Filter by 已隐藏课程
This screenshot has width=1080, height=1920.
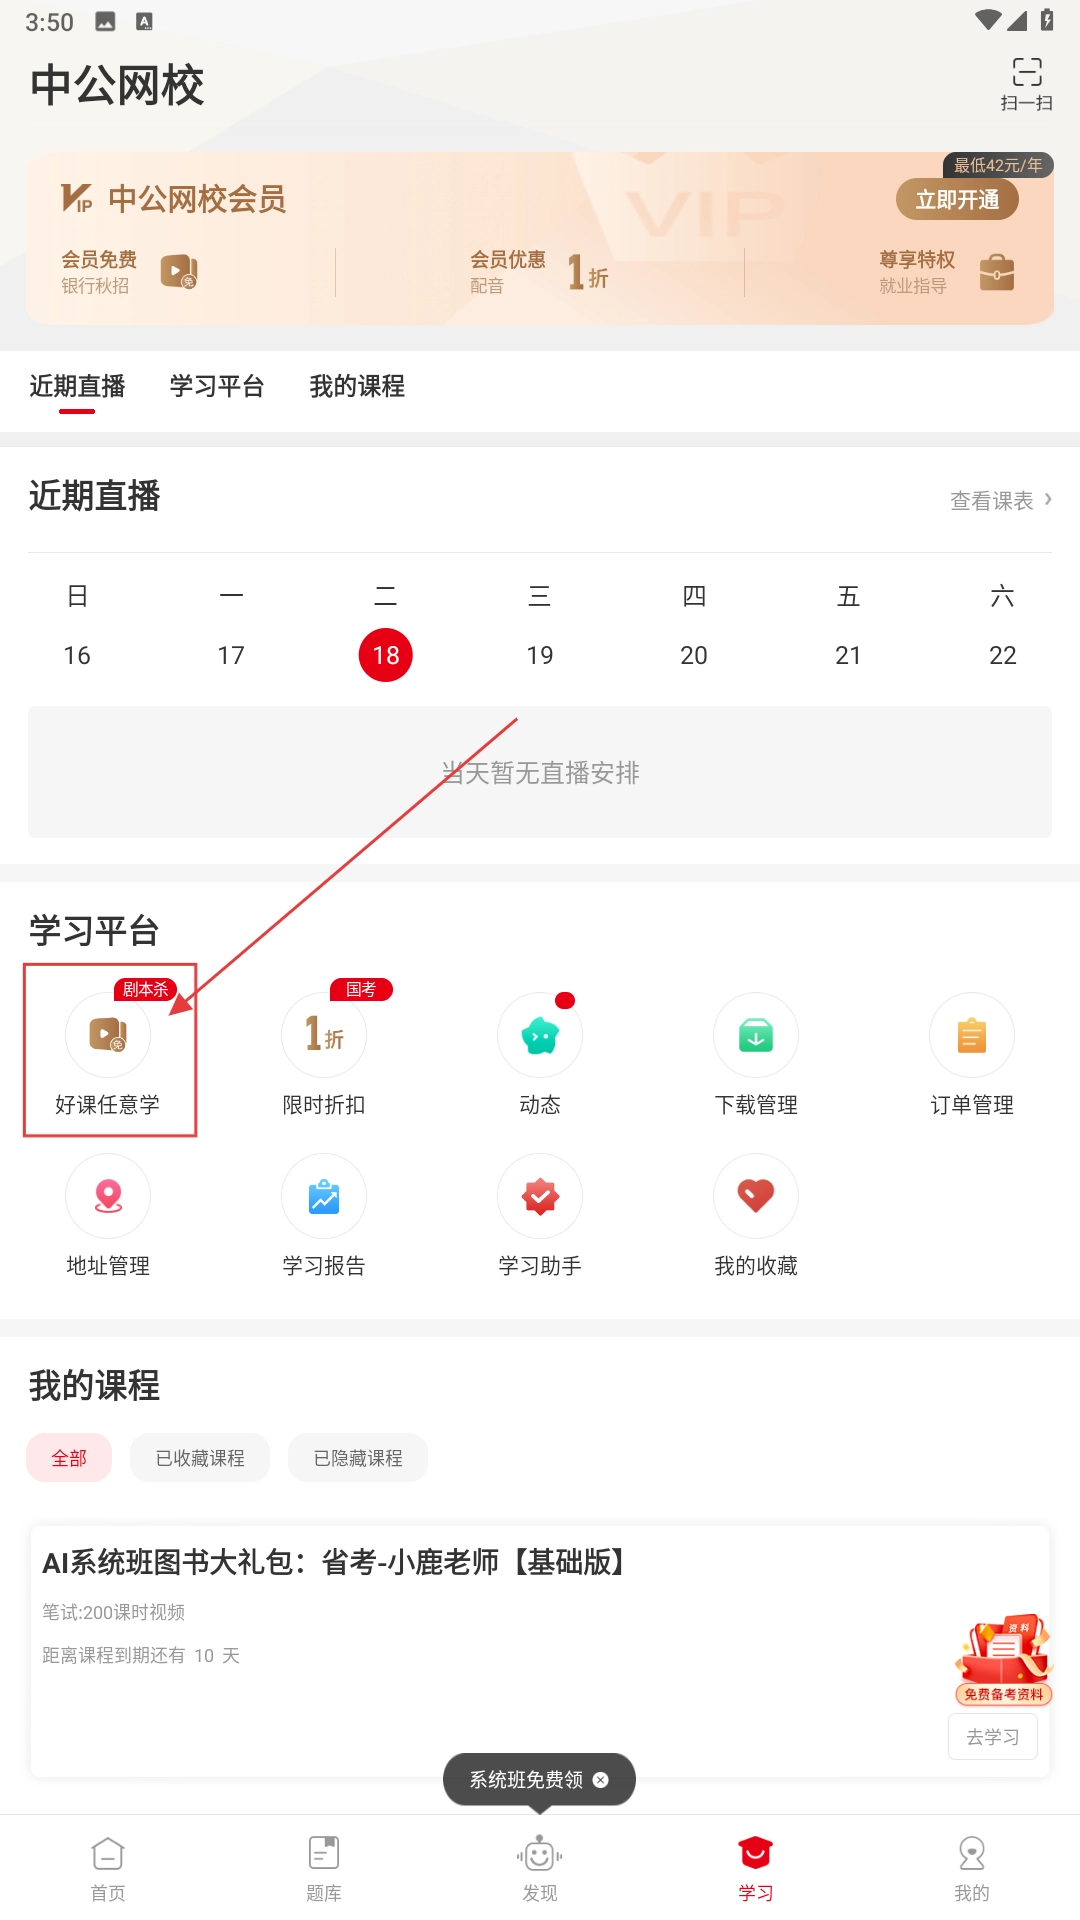pyautogui.click(x=358, y=1458)
